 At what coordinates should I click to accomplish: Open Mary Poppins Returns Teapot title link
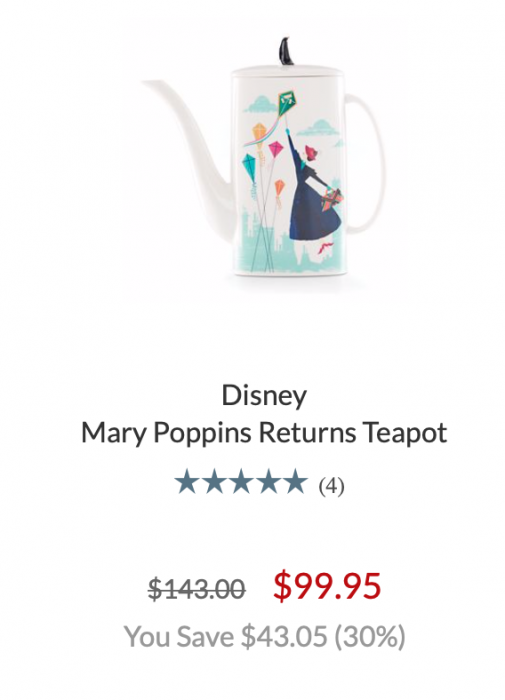point(264,433)
